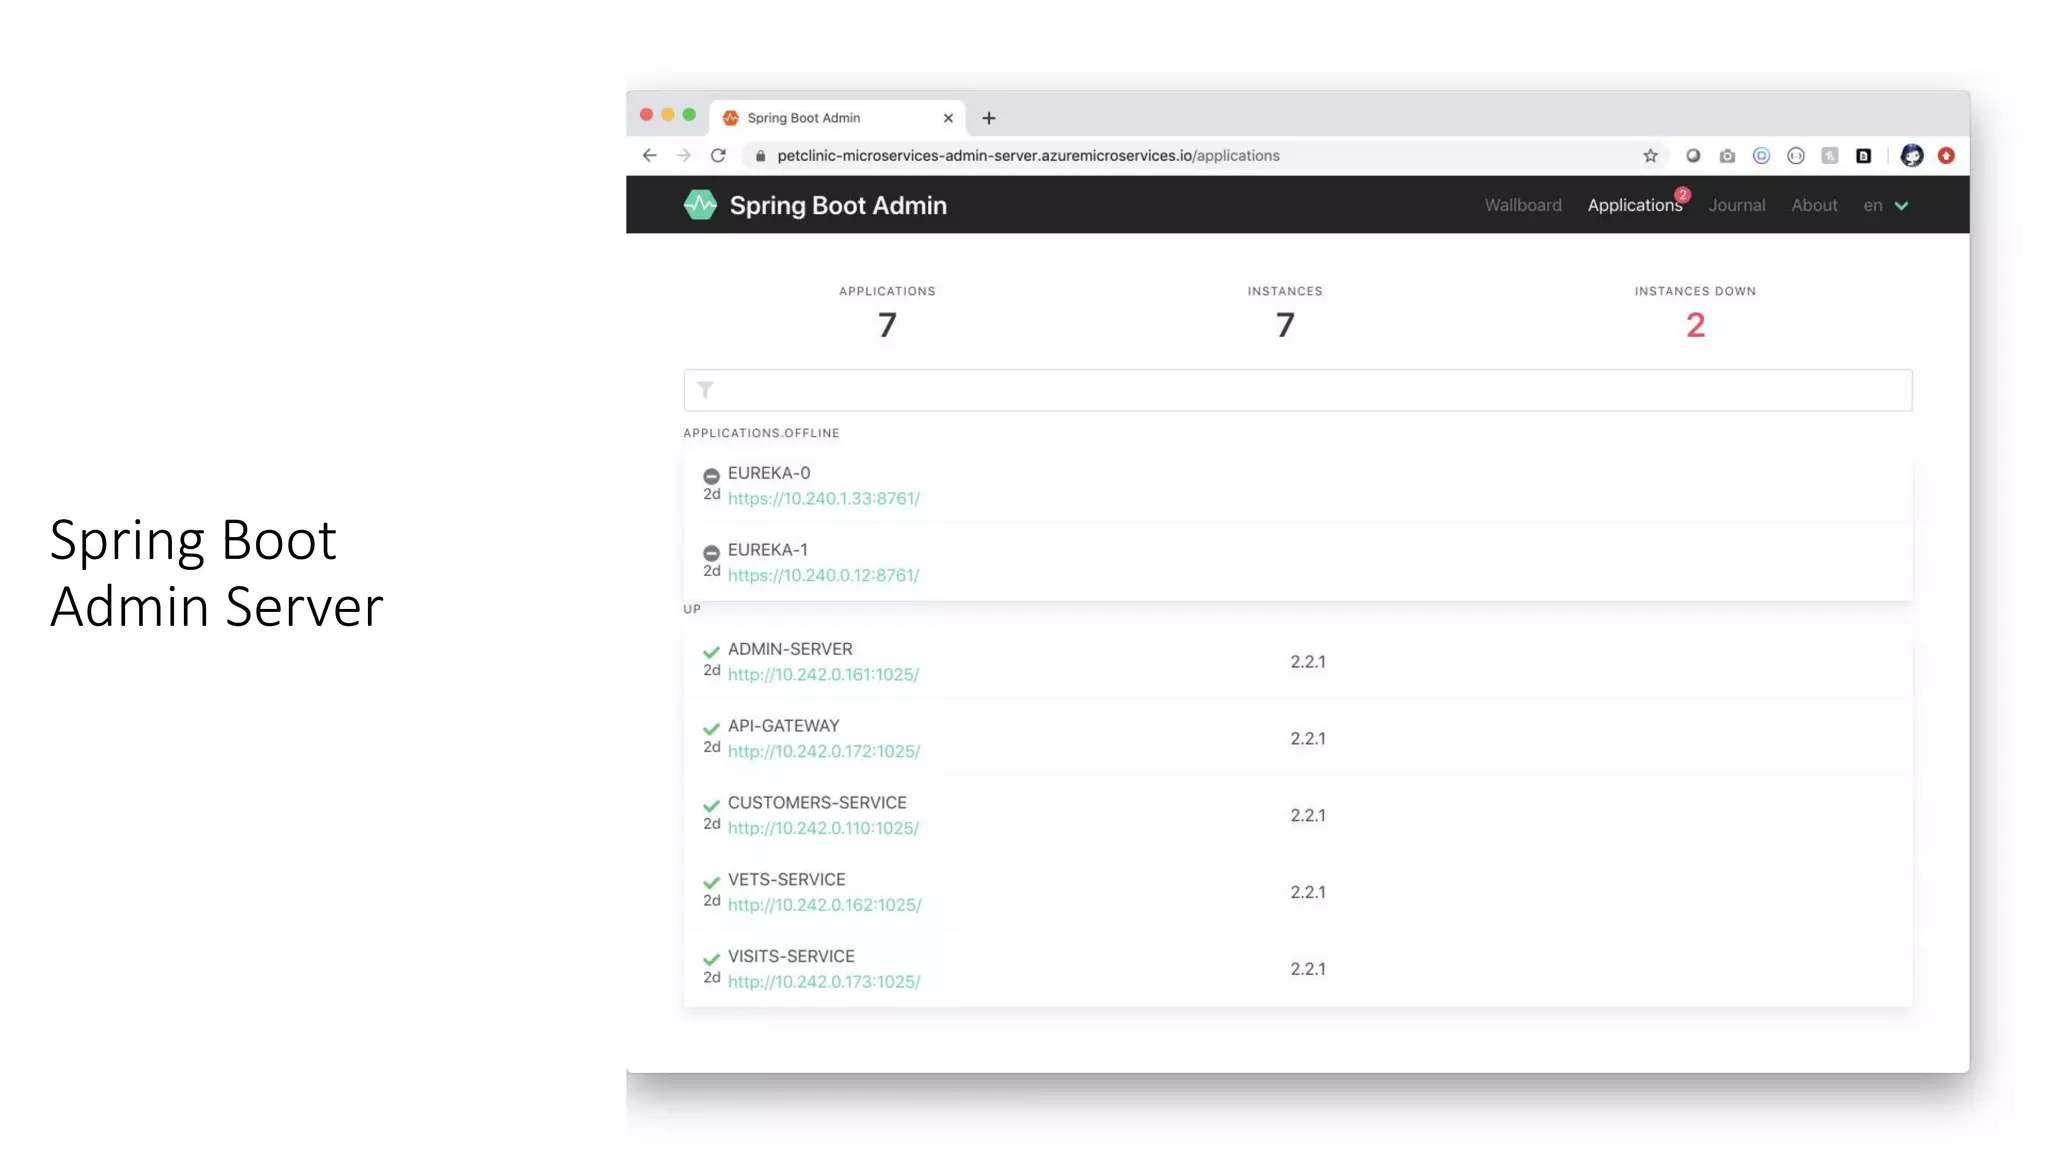Click the EUREKA-1 offline status icon
Viewport: 2048px width, 1152px height.
point(711,553)
